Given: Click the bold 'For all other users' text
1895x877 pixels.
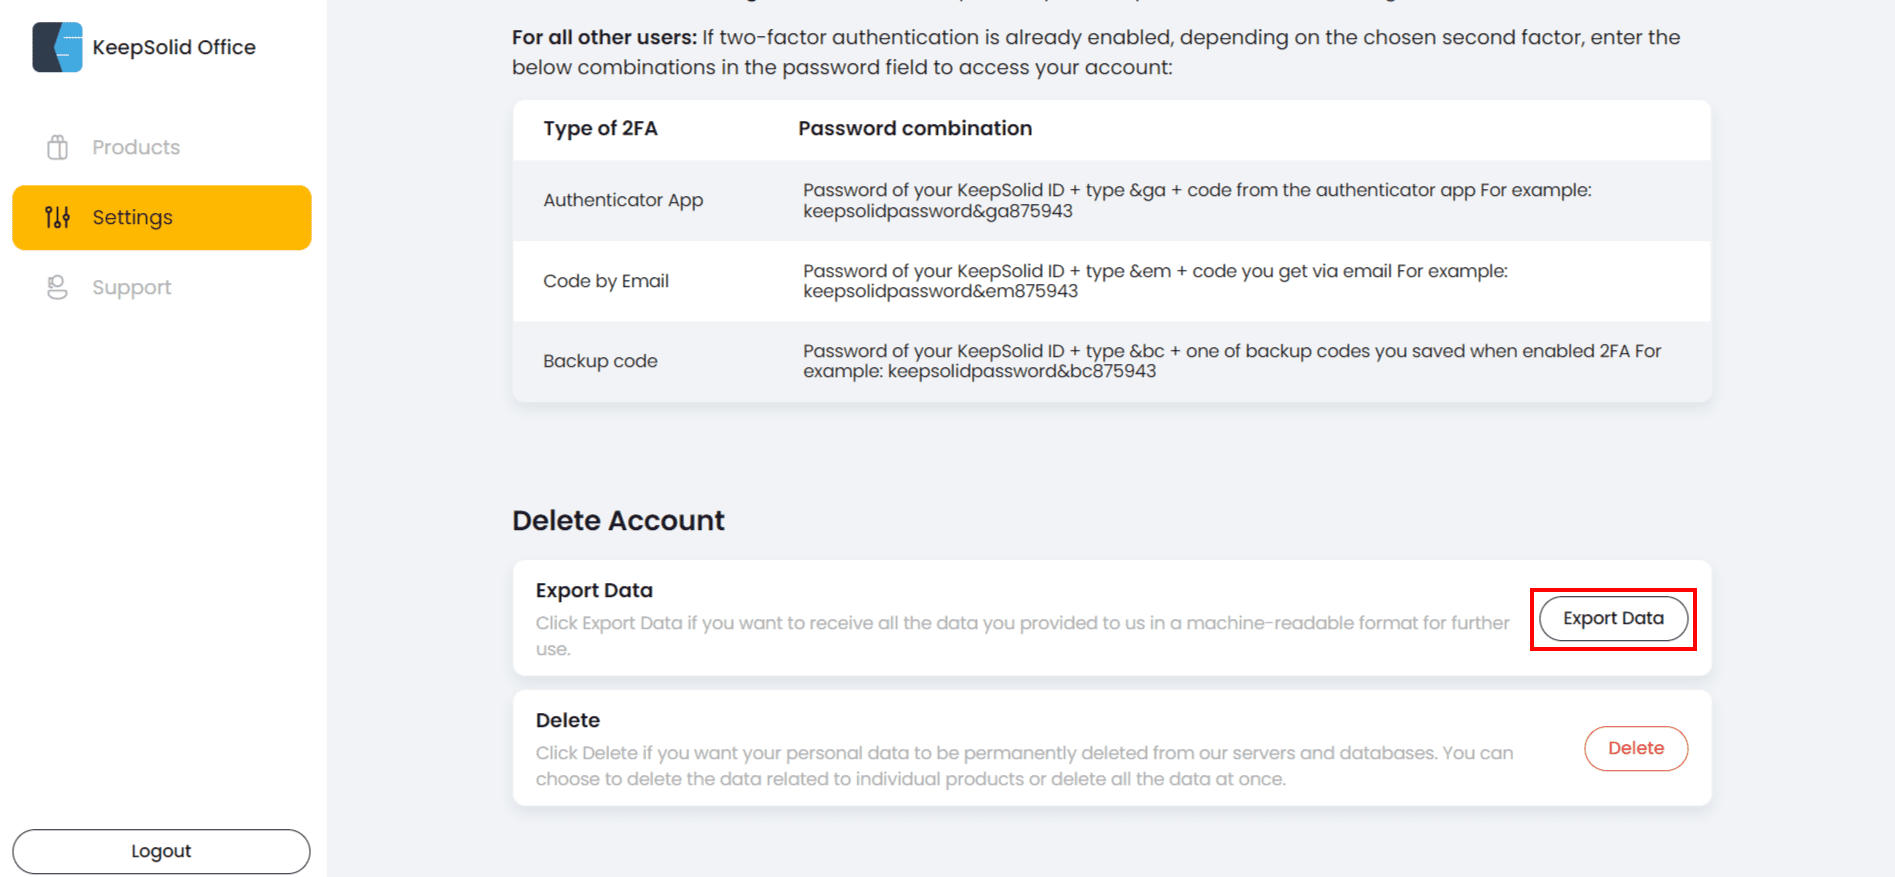Looking at the screenshot, I should (x=604, y=37).
